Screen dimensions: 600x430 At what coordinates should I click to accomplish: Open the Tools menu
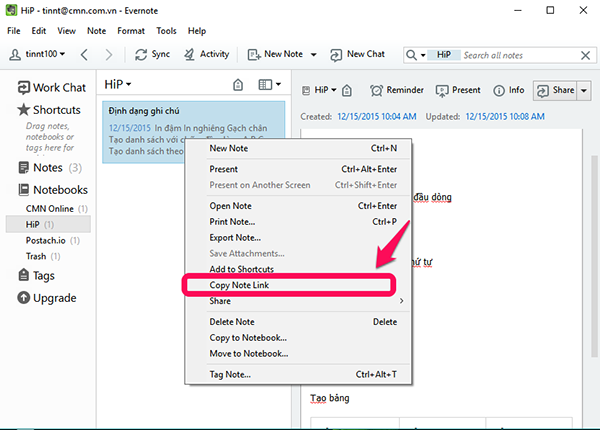click(x=166, y=31)
